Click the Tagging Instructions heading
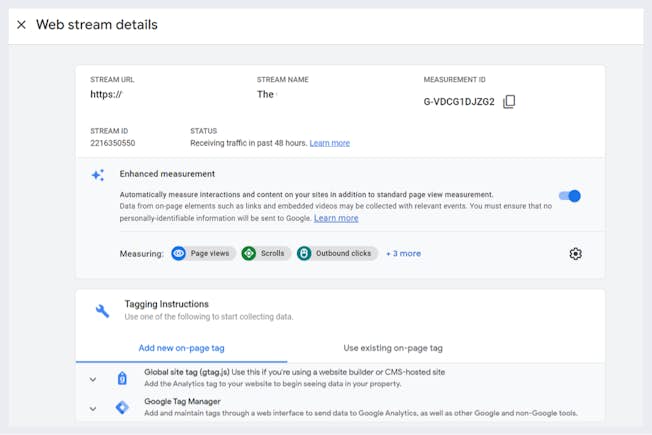 (x=166, y=304)
